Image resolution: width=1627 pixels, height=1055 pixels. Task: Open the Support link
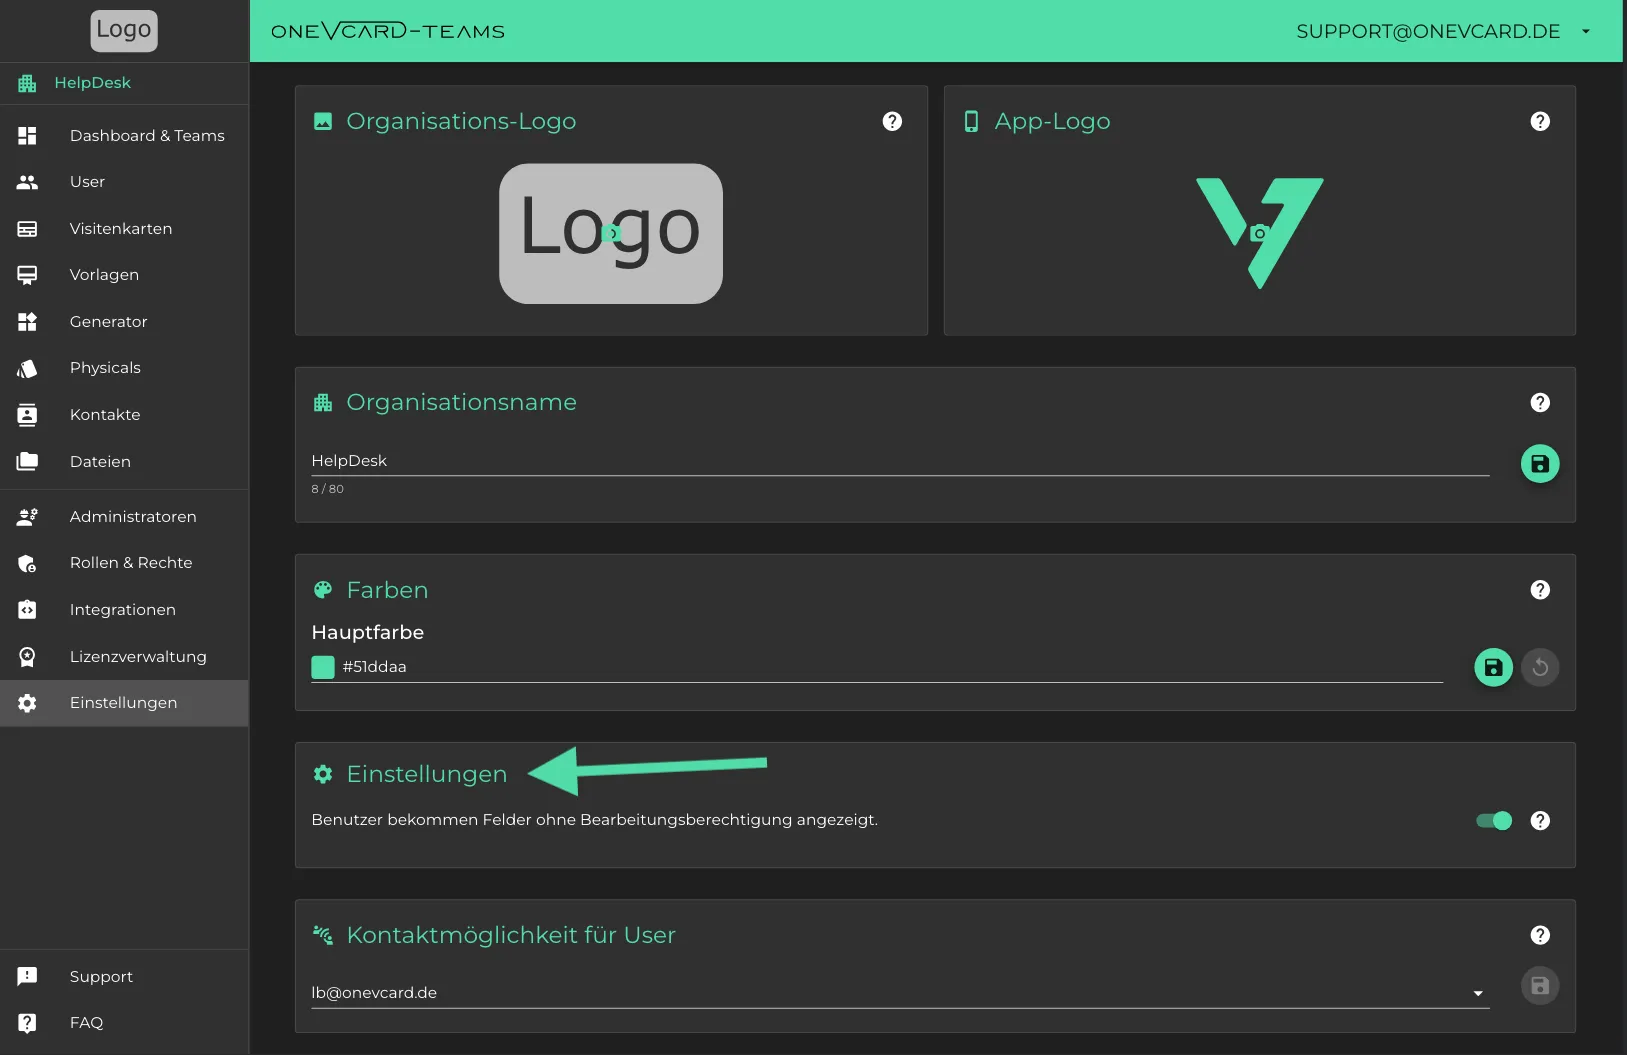124,977
